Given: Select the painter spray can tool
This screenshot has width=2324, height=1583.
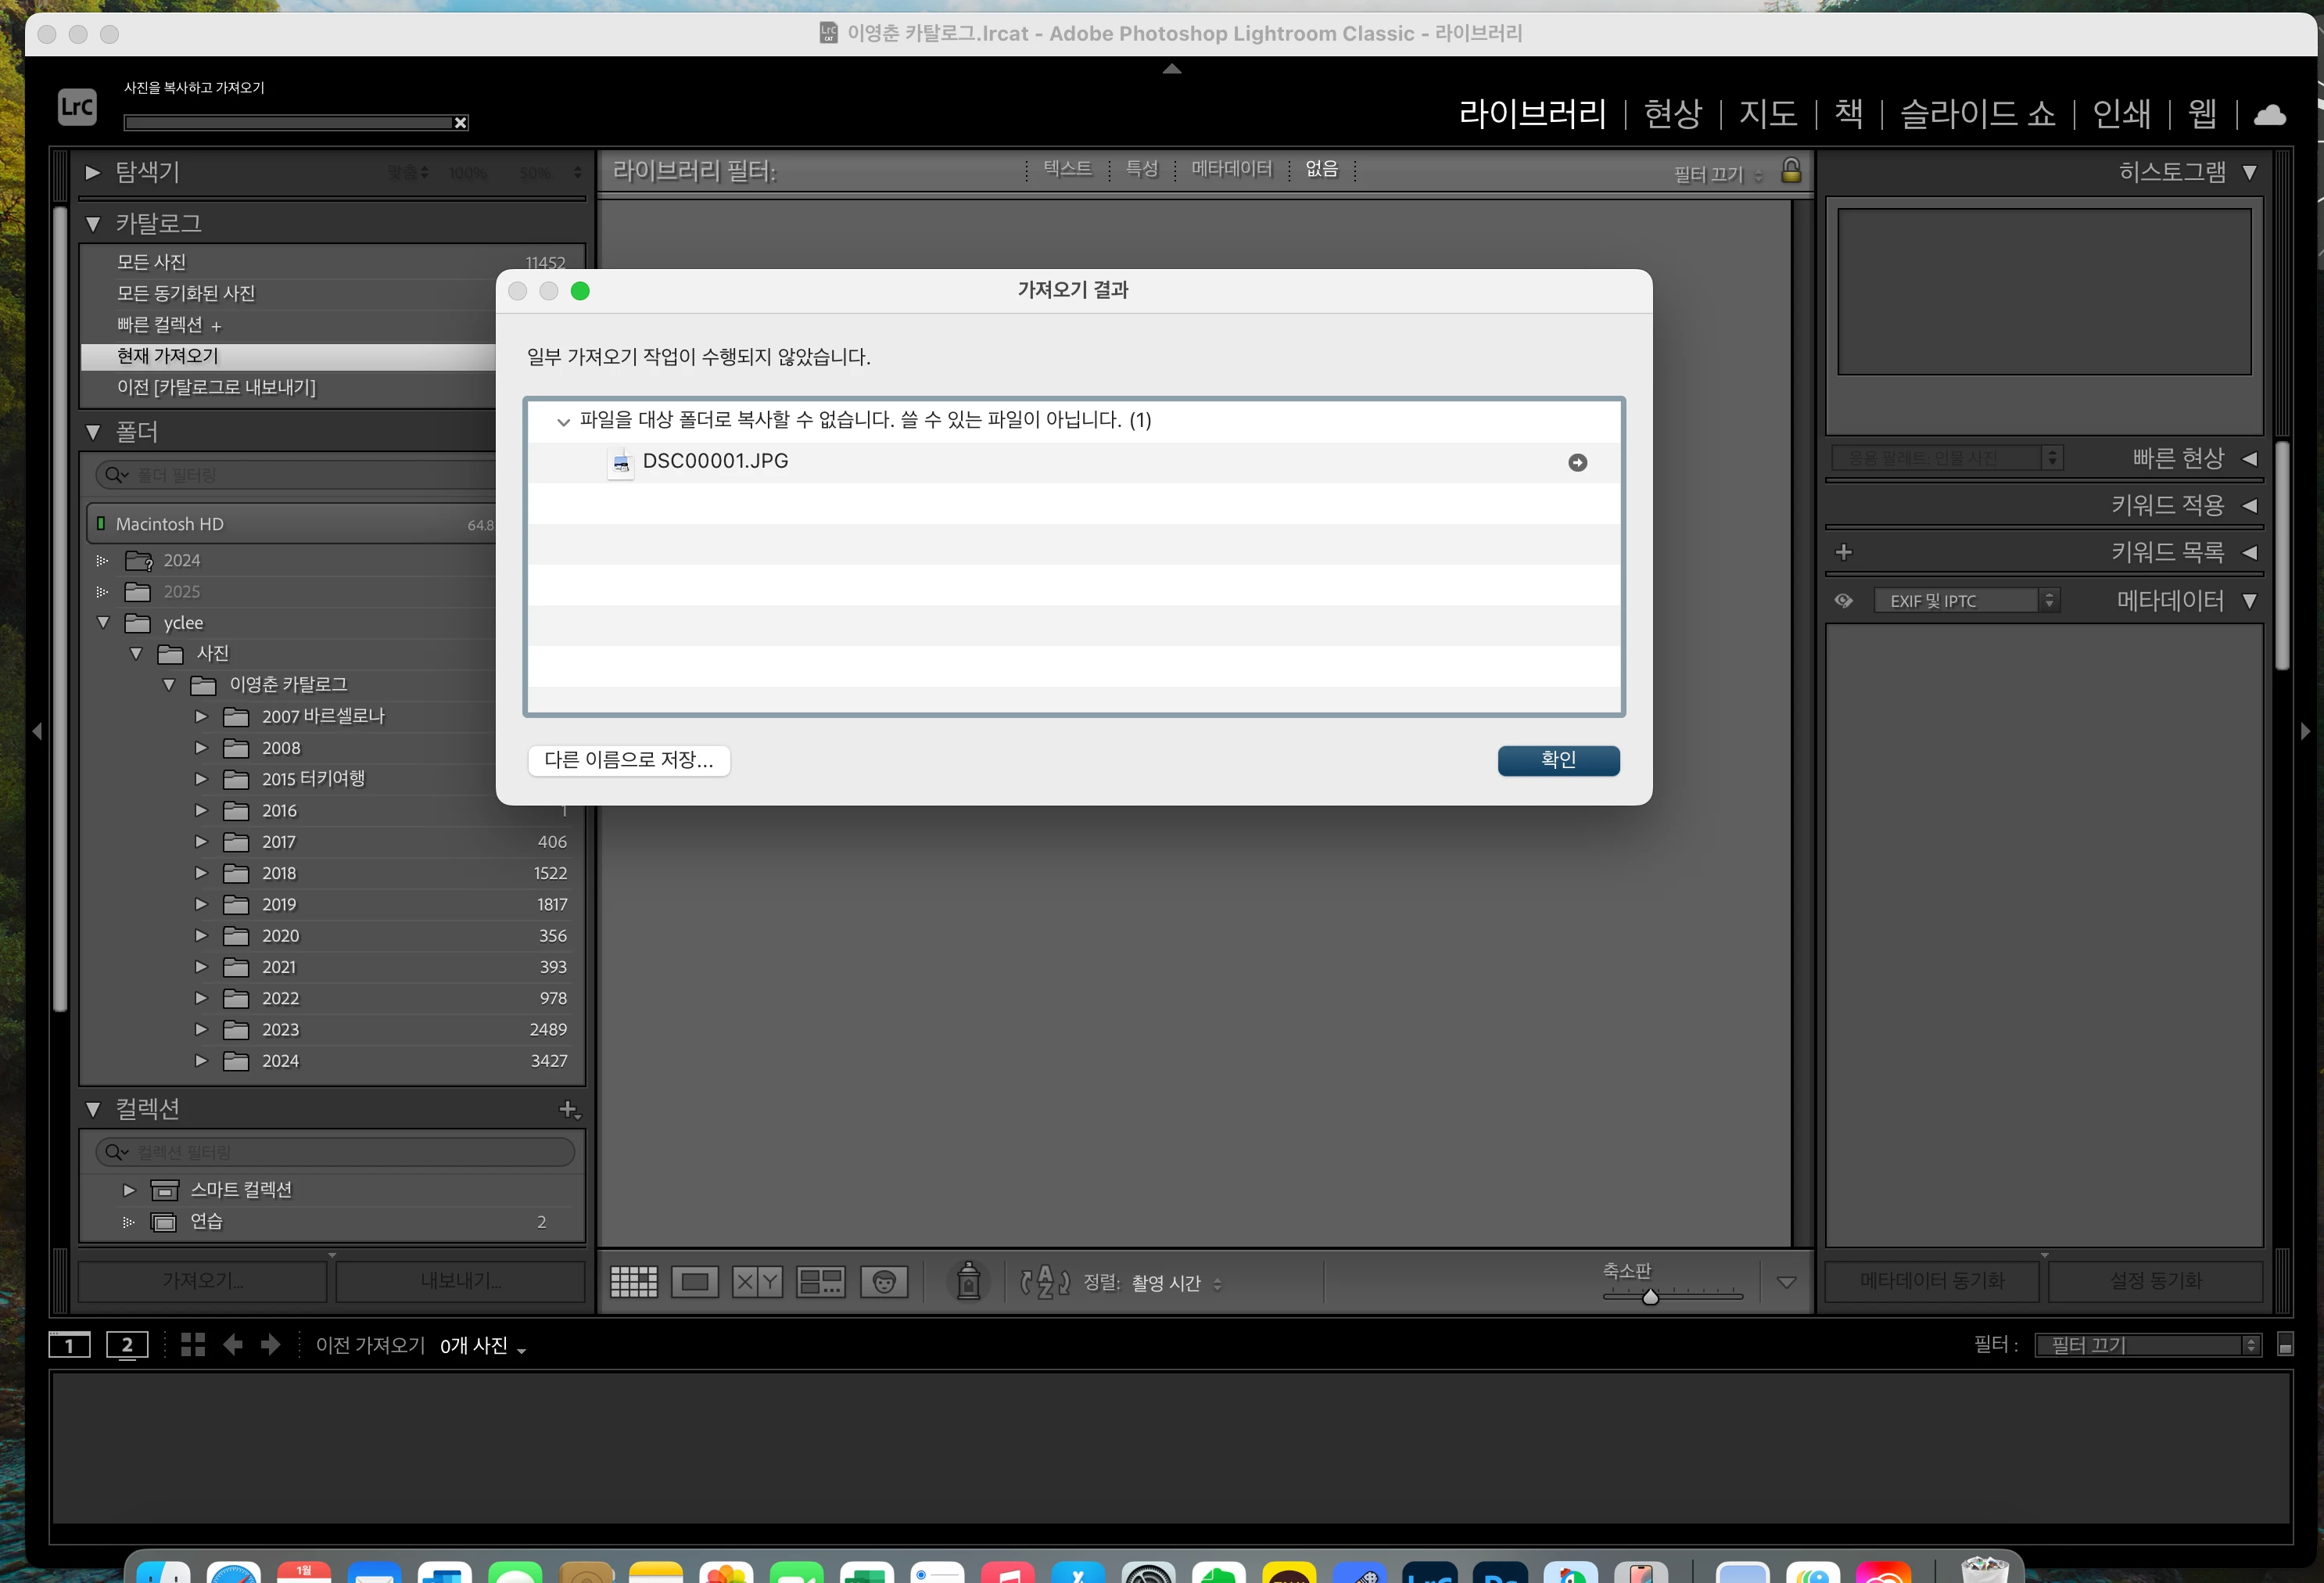Looking at the screenshot, I should [x=968, y=1280].
